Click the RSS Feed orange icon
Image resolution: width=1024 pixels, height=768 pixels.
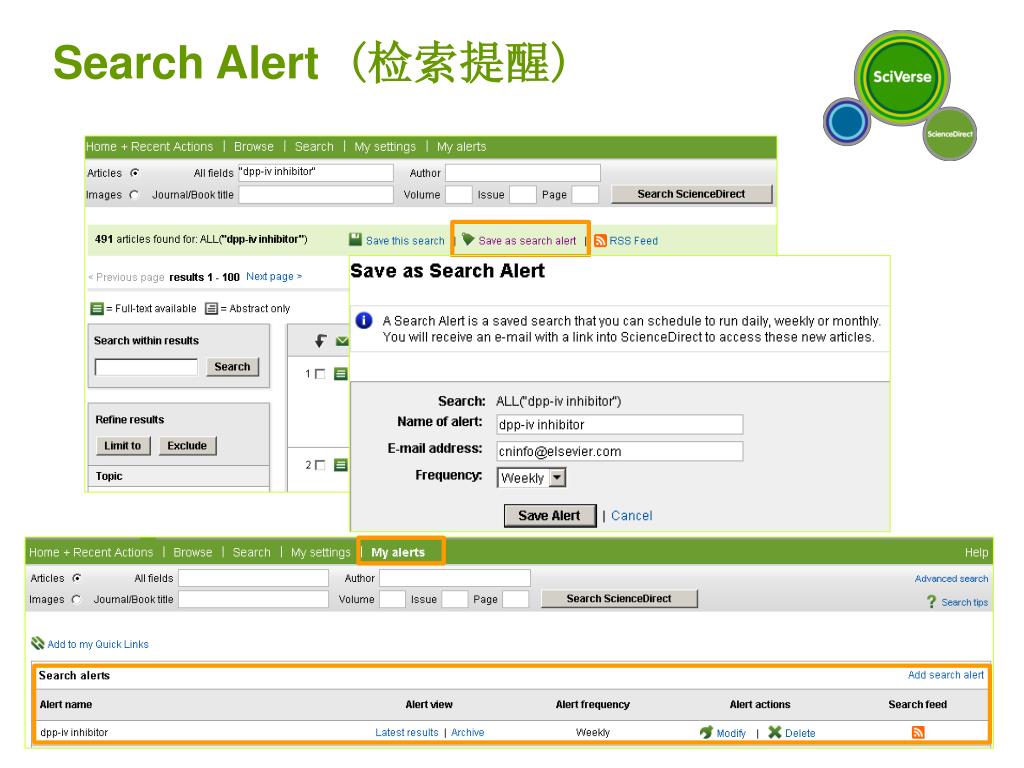601,240
